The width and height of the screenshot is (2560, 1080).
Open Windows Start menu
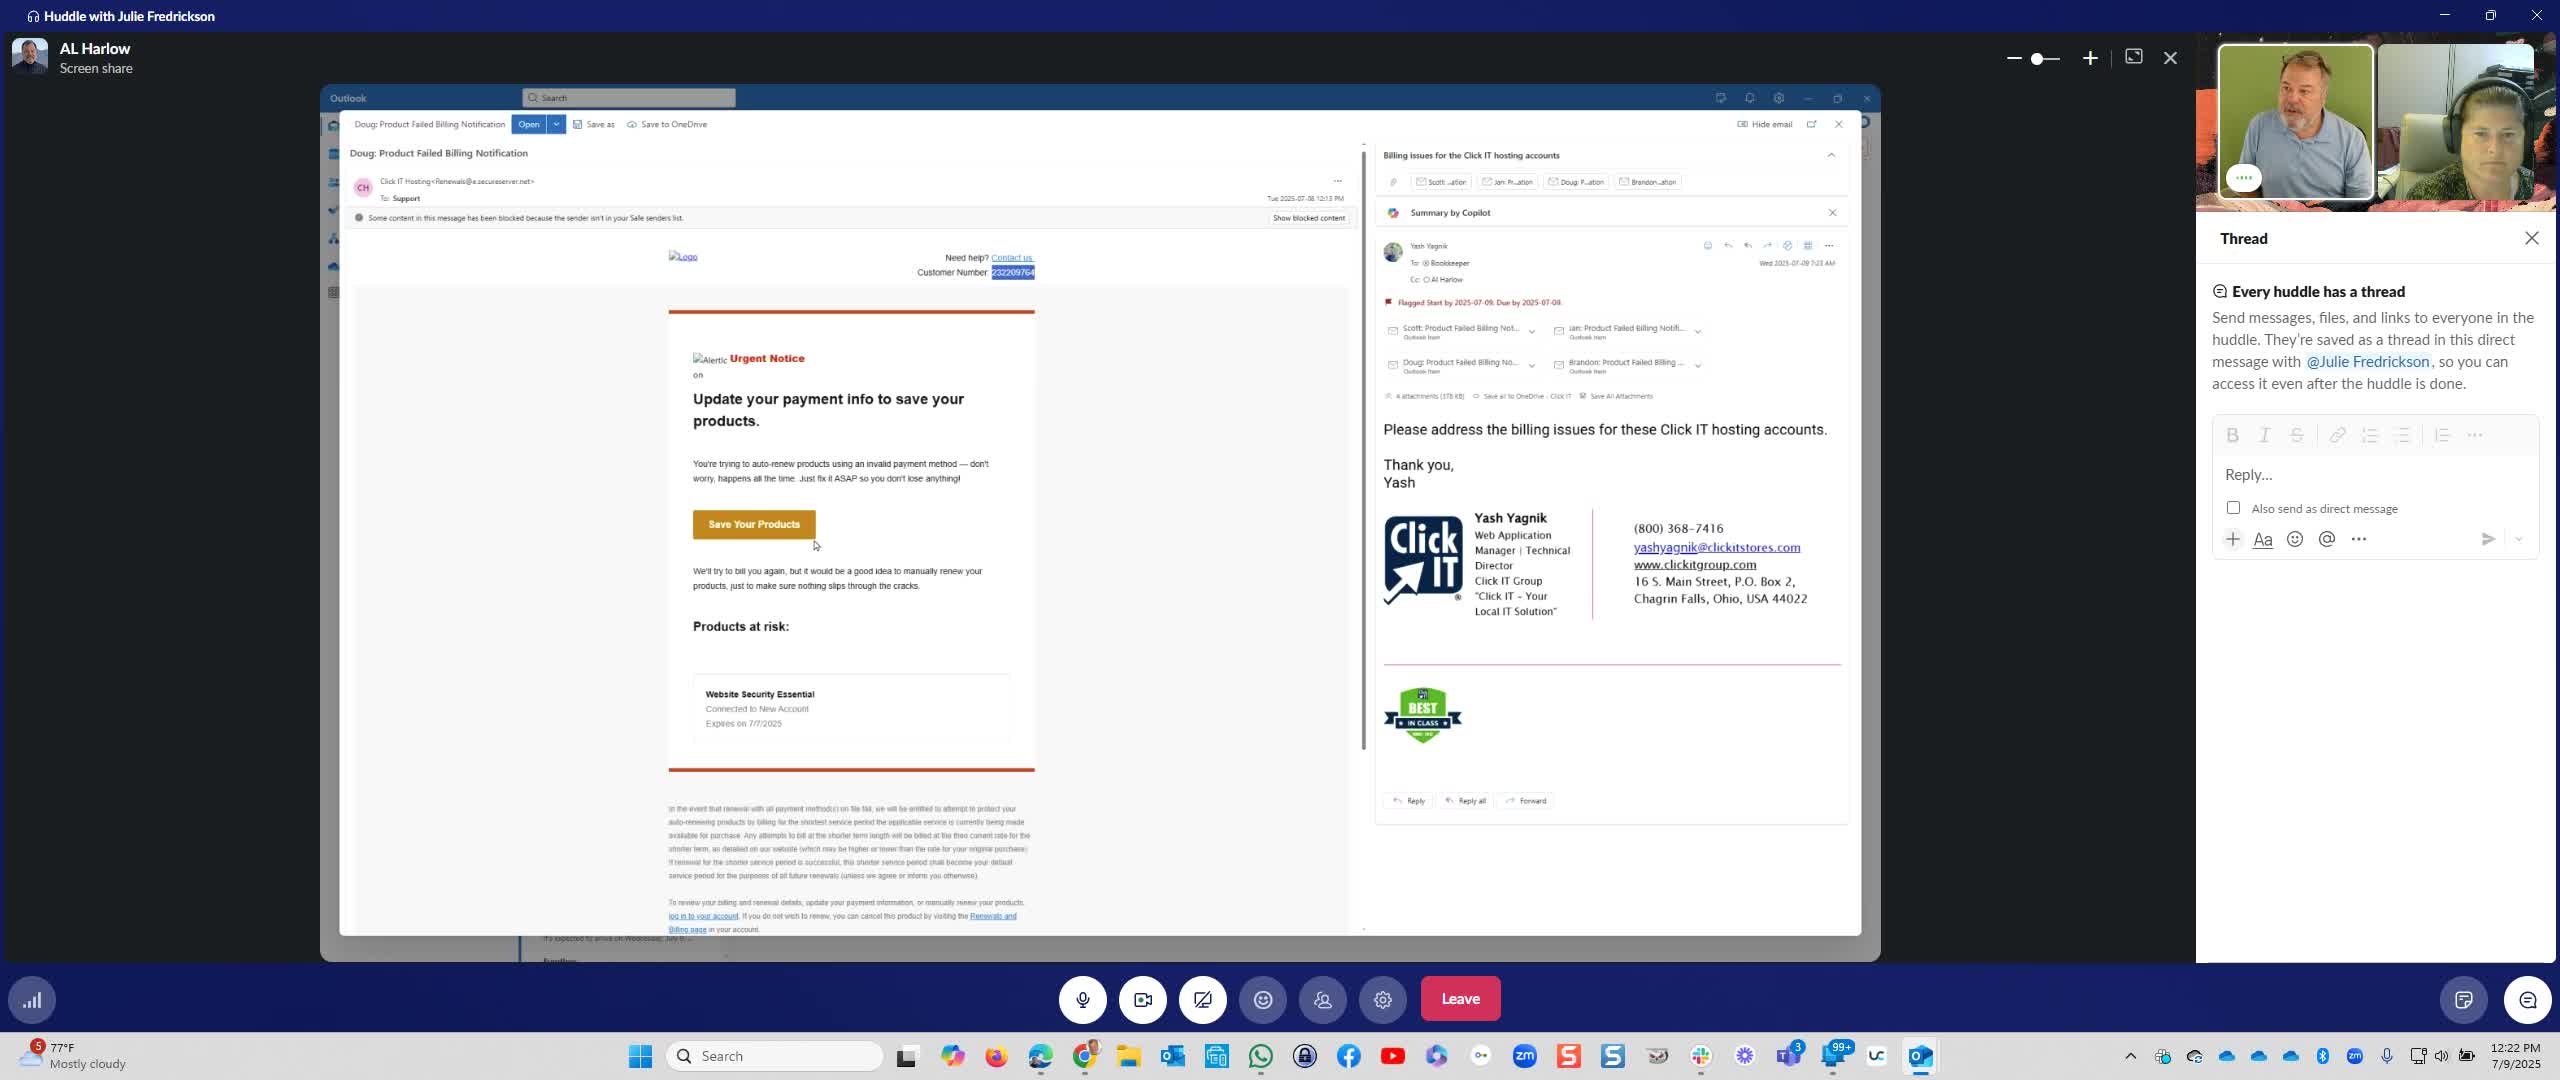click(x=640, y=1056)
